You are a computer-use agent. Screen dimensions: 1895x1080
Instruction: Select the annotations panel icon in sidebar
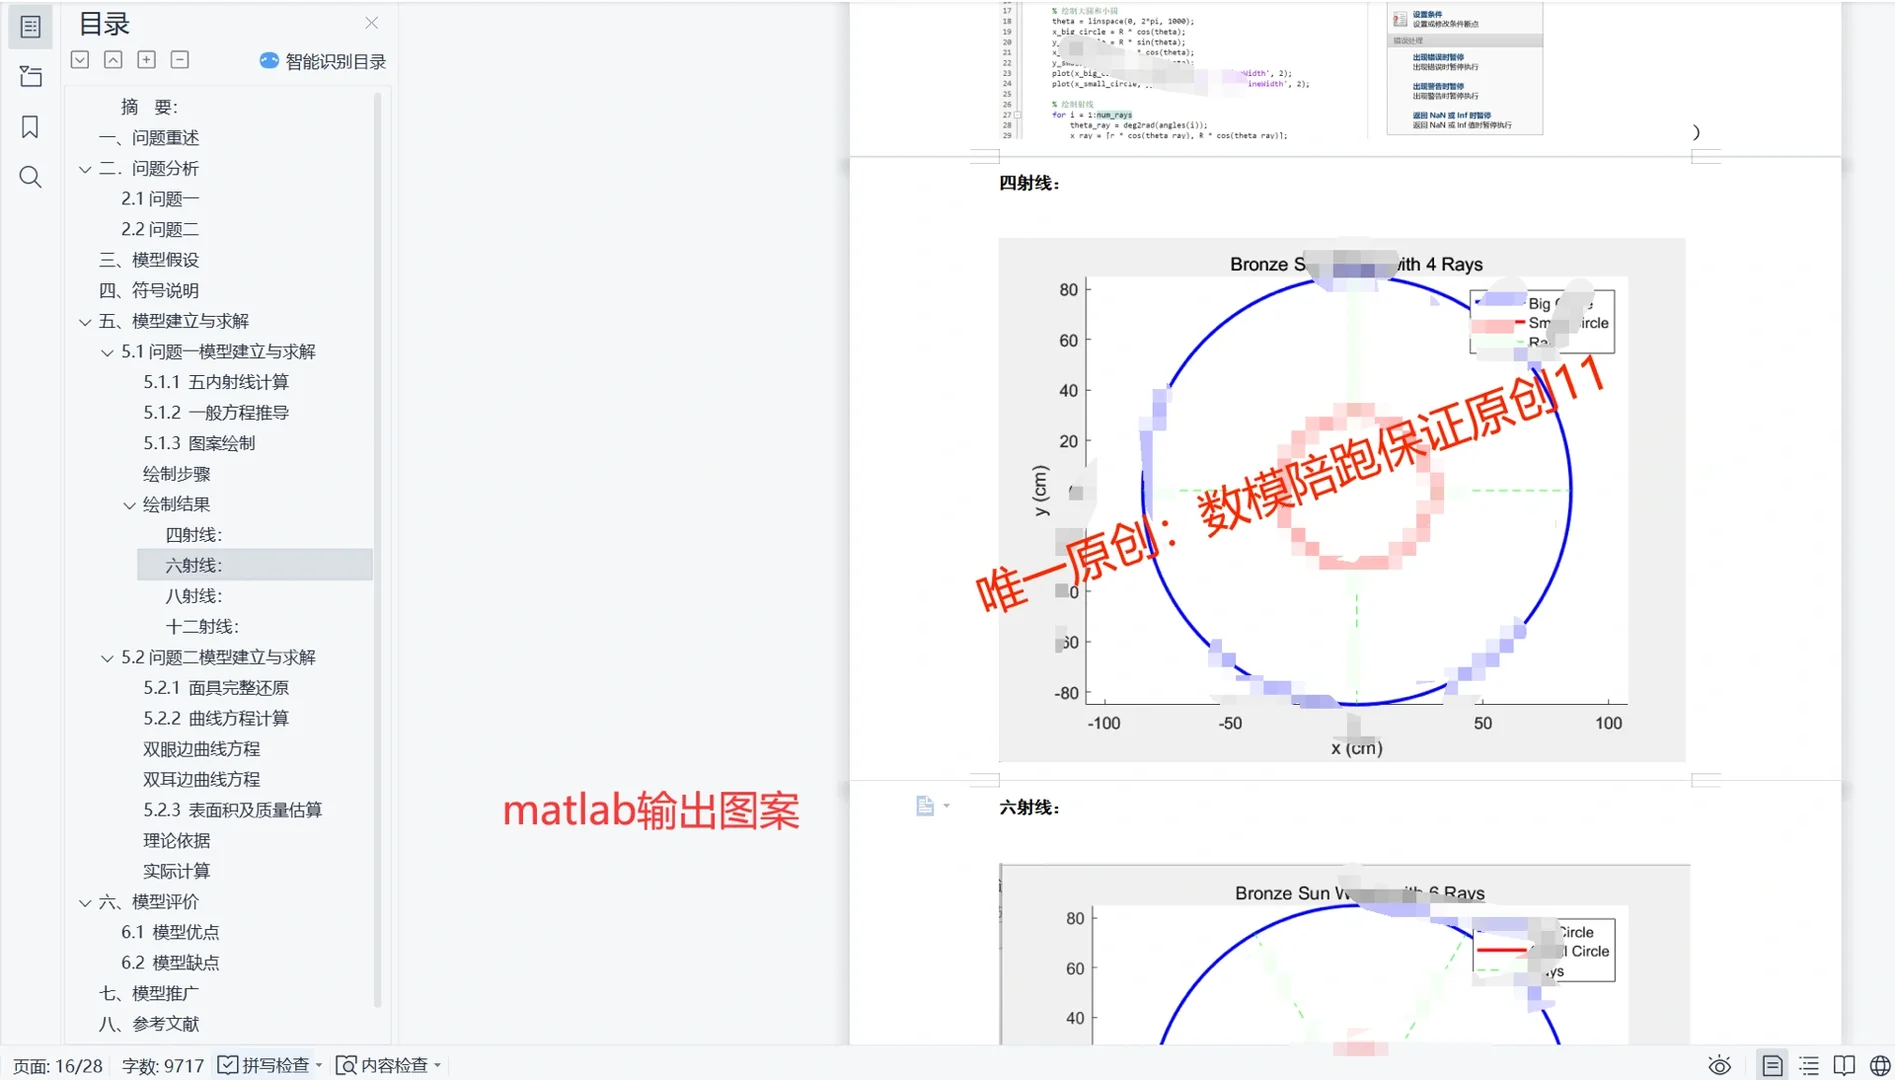click(x=30, y=76)
